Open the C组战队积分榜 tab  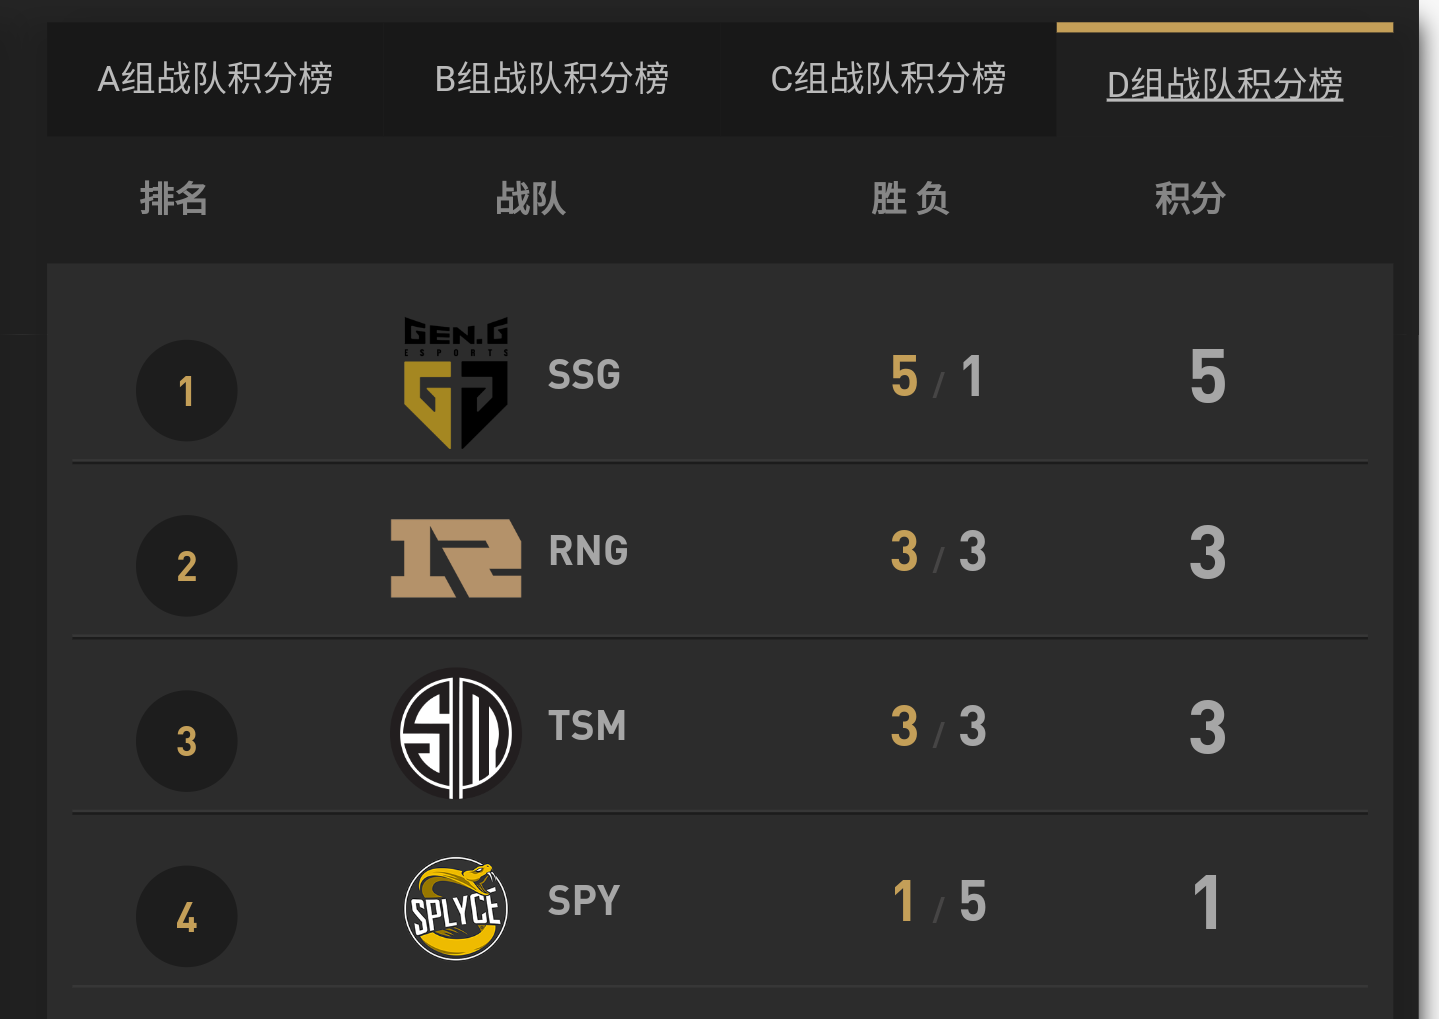[x=888, y=79]
